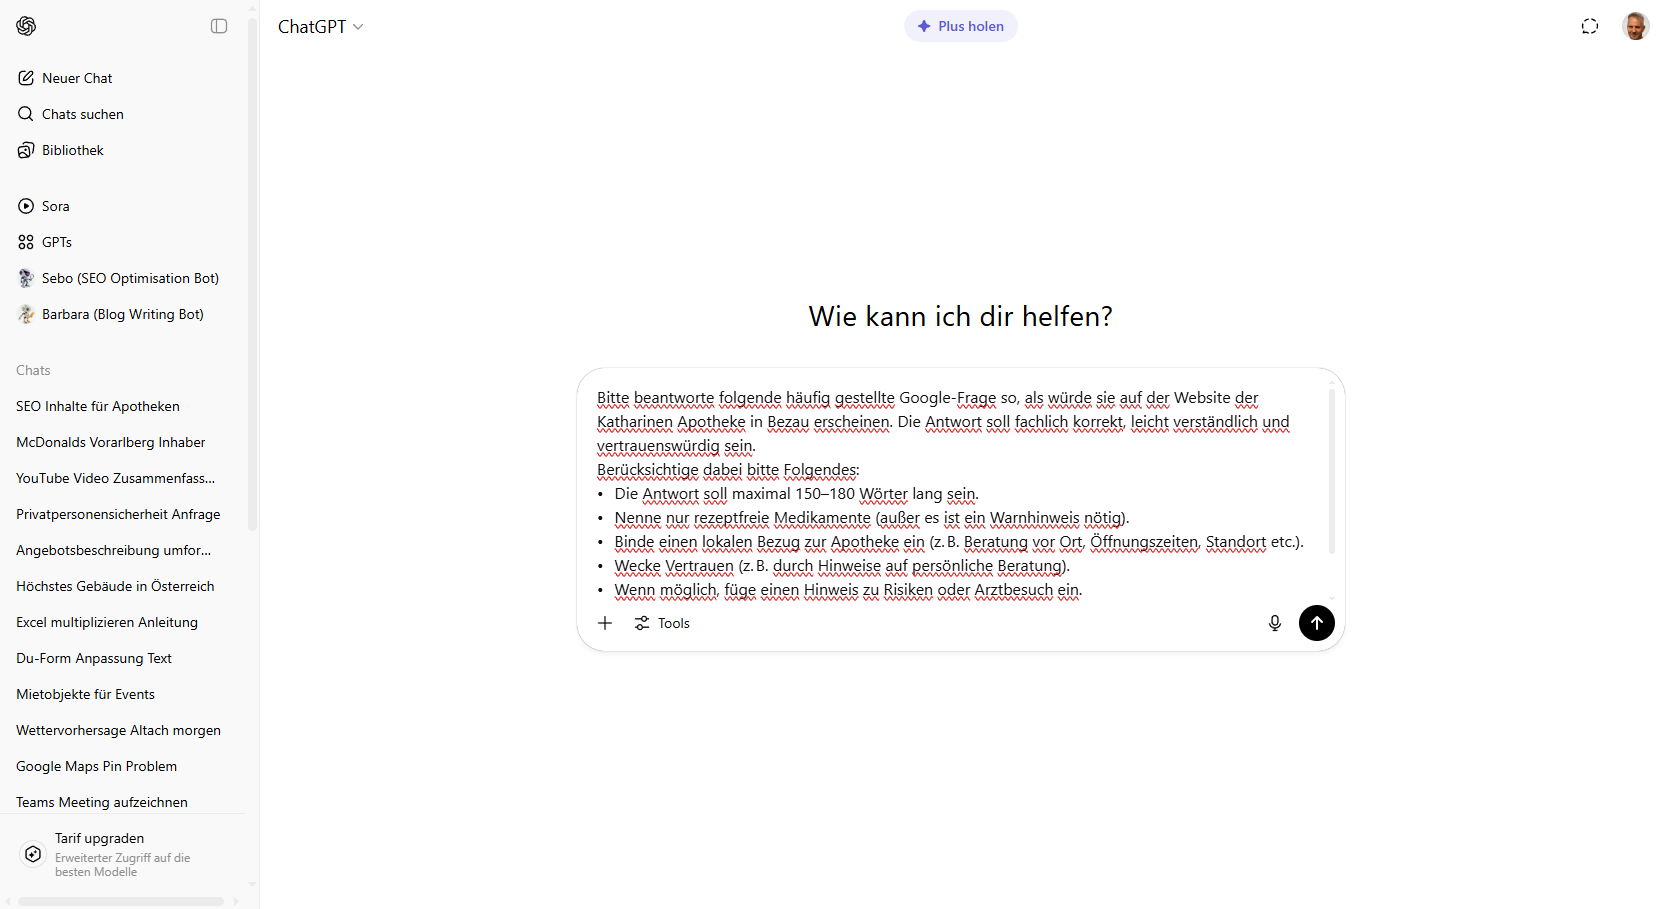Click the Plus holen button
The image size is (1662, 909).
coord(961,26)
